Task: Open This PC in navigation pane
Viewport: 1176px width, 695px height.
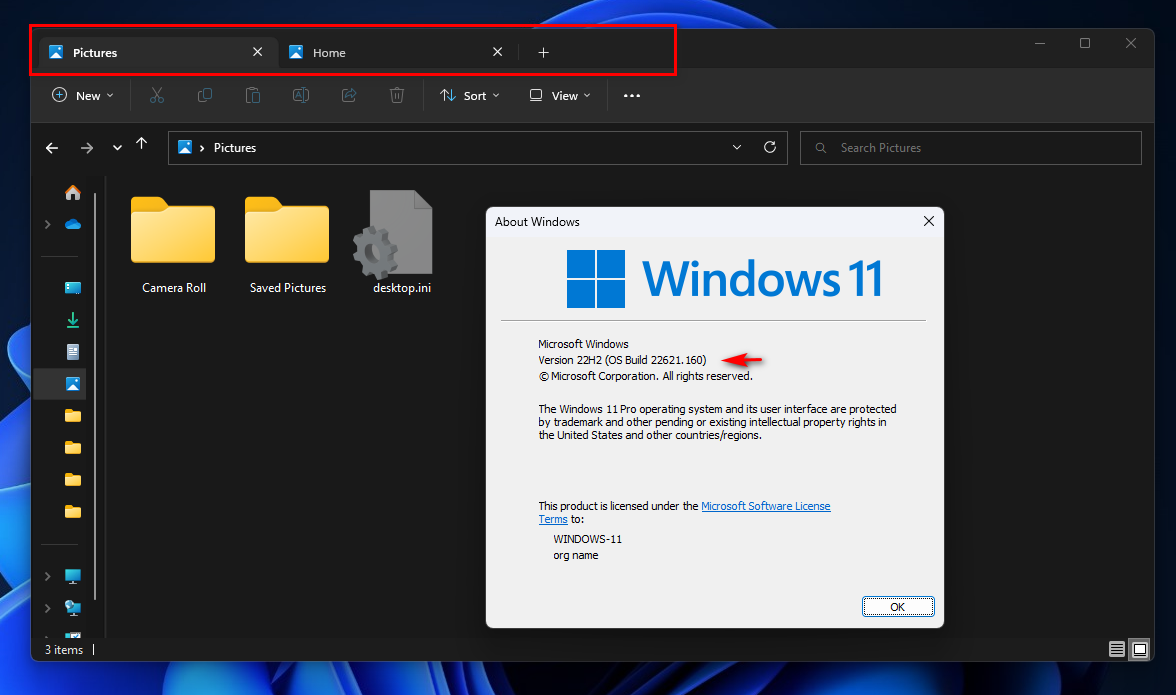Action: point(73,576)
